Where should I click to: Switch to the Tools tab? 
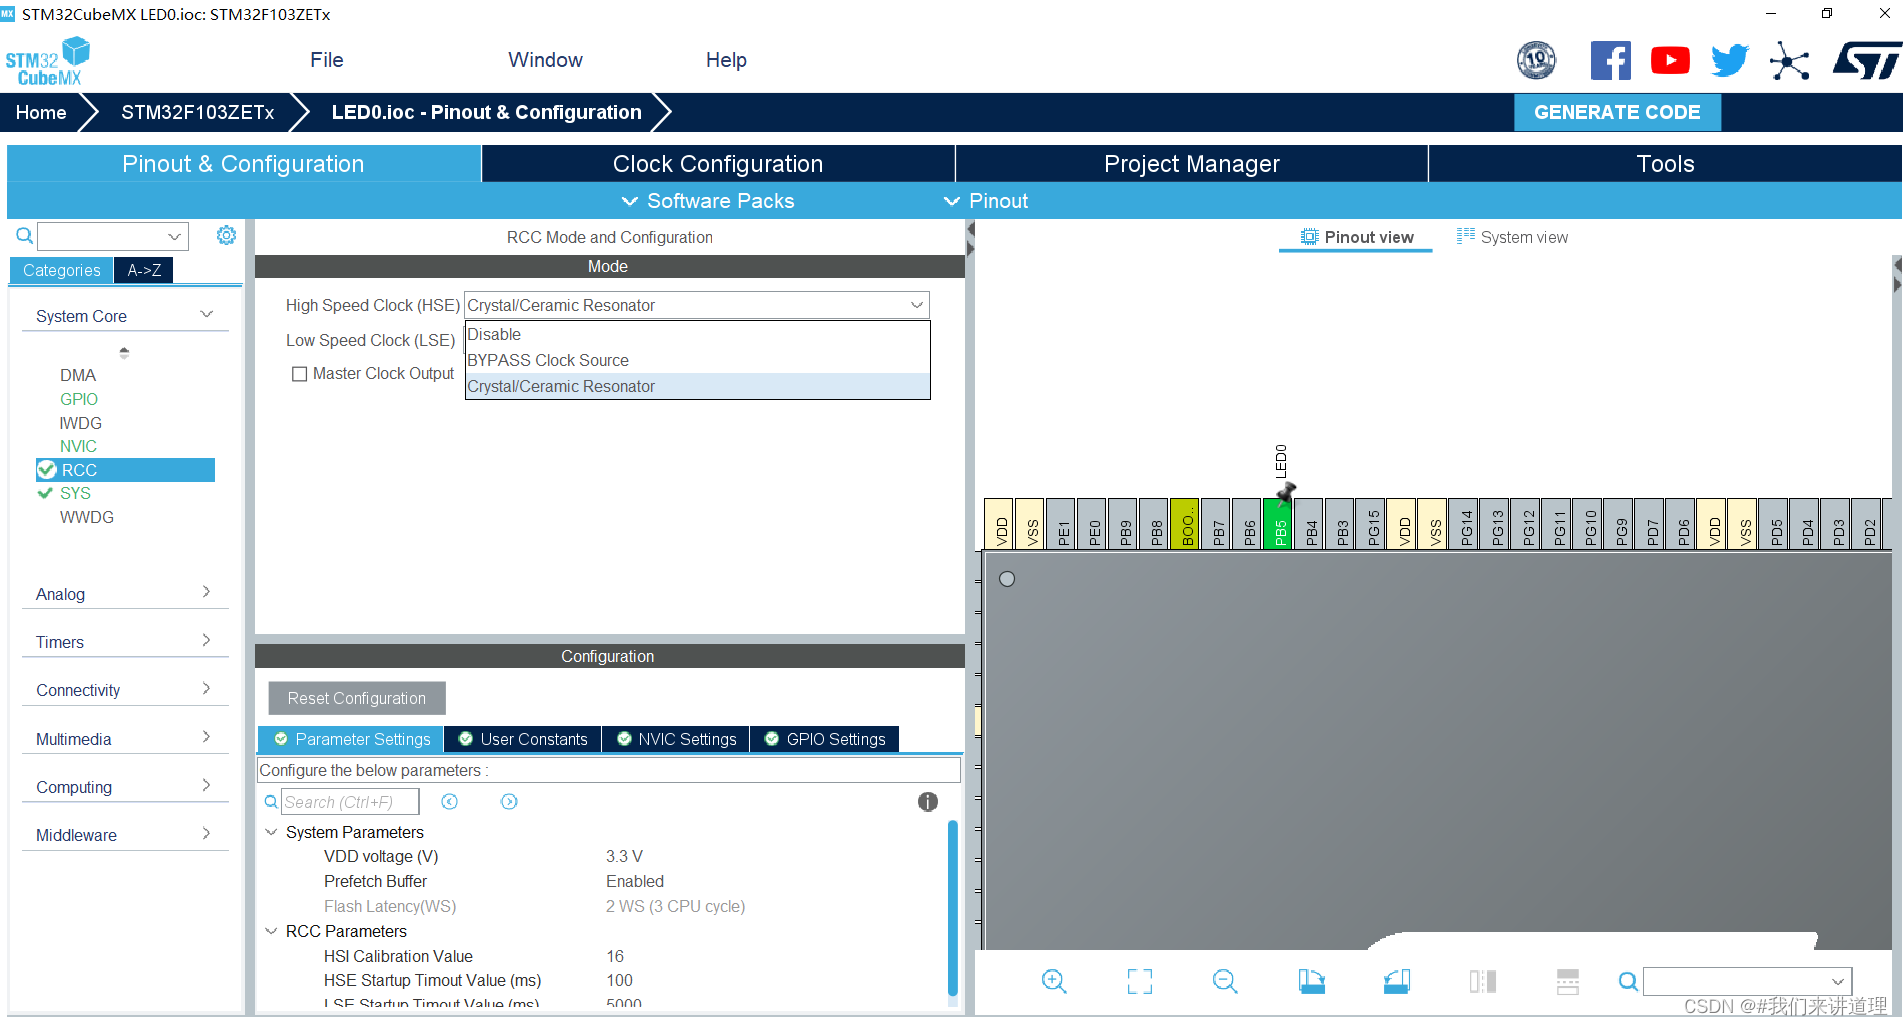coord(1665,164)
